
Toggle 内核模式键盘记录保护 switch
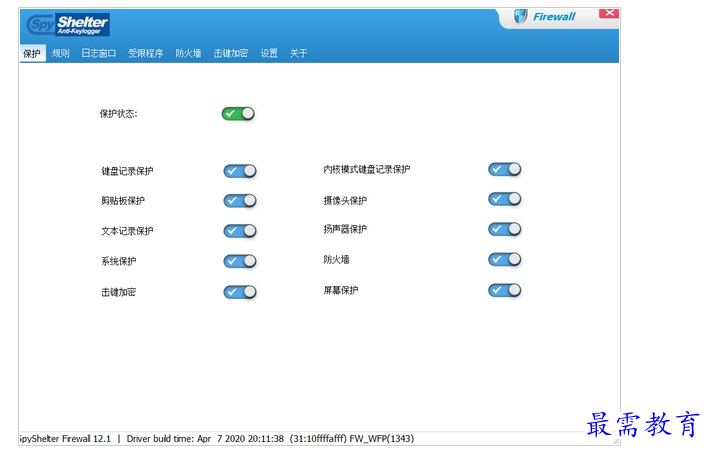(x=504, y=169)
